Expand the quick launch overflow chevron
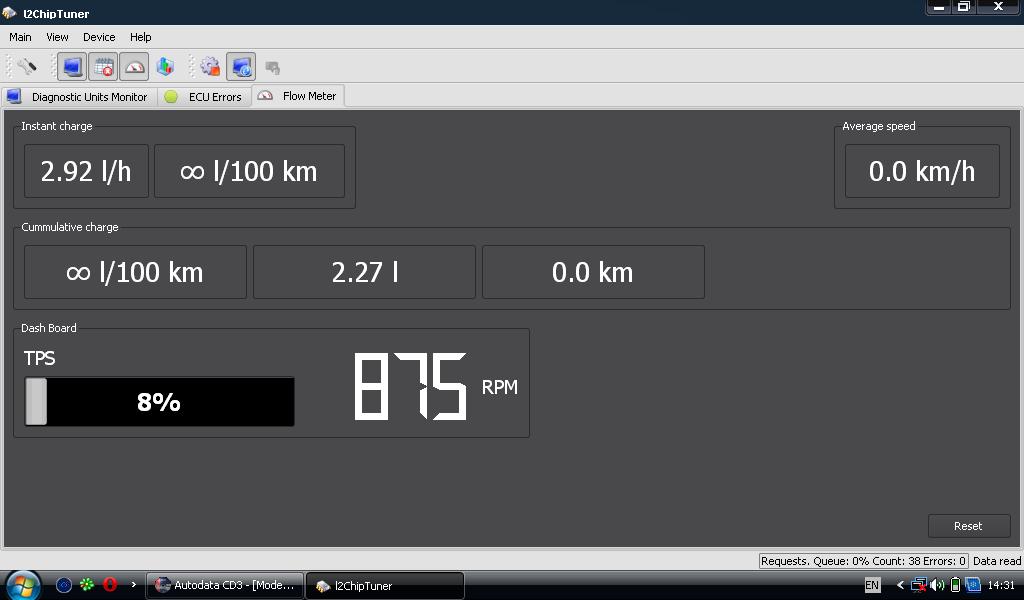This screenshot has width=1024, height=600. [133, 584]
